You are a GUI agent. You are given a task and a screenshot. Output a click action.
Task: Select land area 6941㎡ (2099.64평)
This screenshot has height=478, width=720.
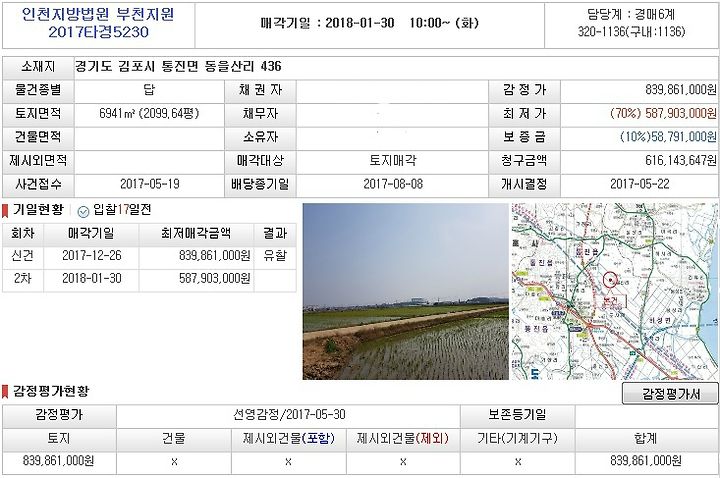(149, 113)
